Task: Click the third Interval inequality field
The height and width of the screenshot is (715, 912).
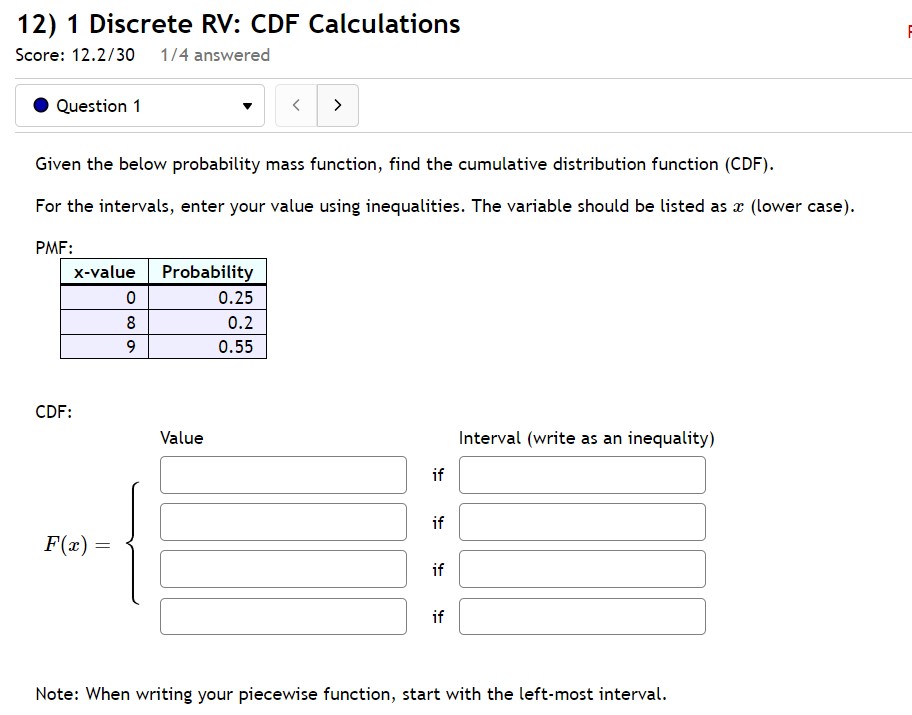Action: (x=581, y=568)
